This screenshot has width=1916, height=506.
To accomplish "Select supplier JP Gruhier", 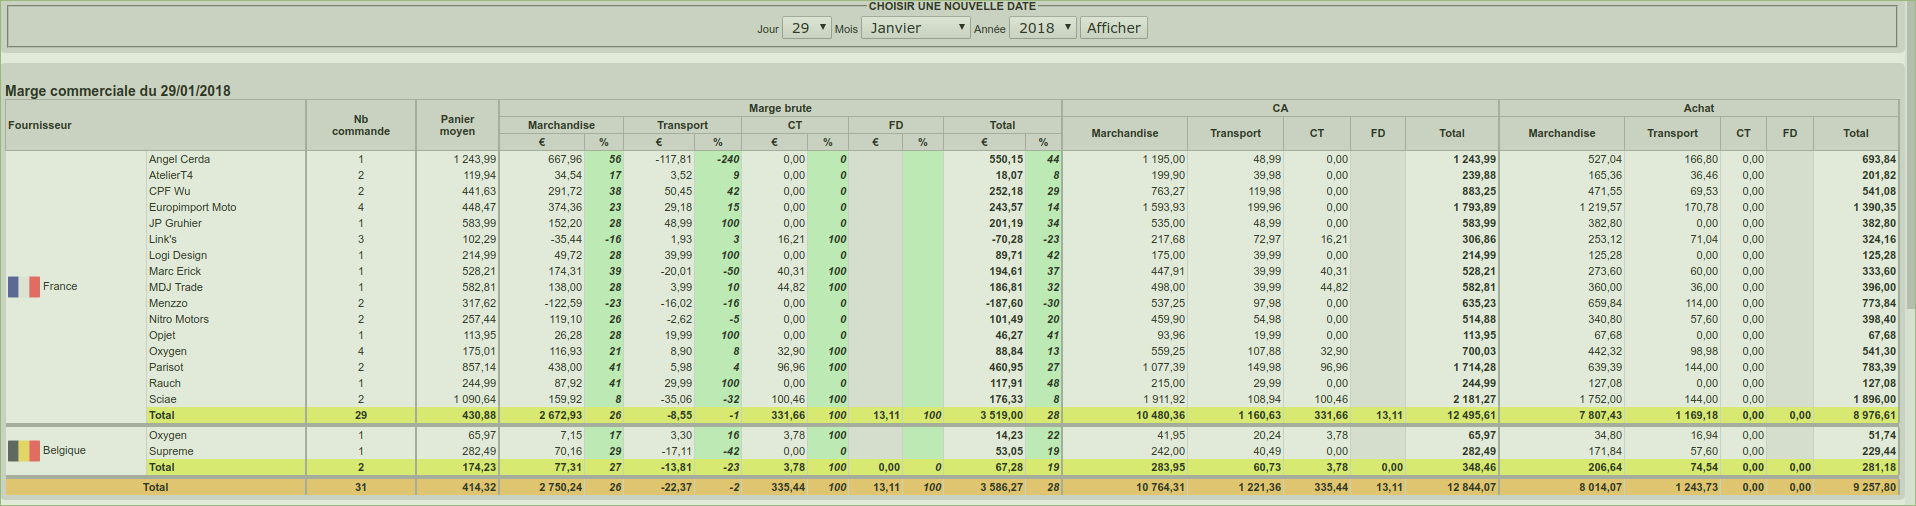I will [175, 223].
